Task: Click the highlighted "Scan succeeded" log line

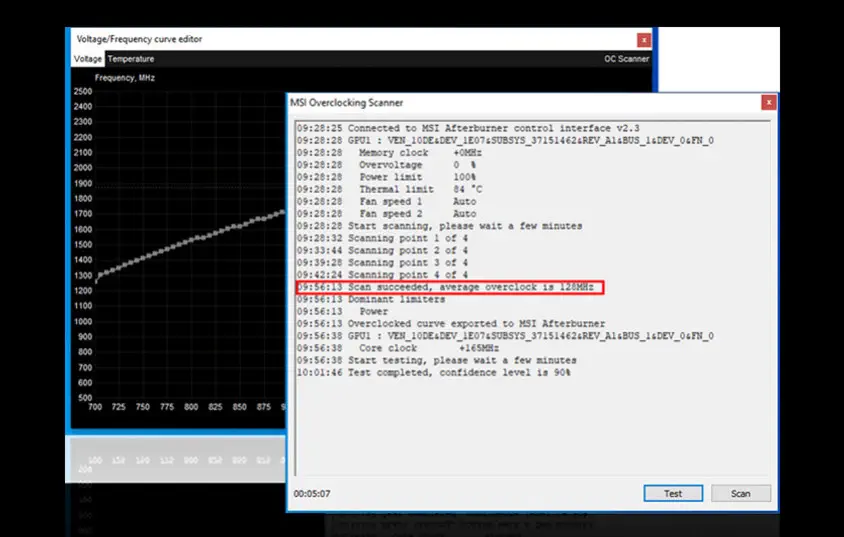Action: point(450,287)
